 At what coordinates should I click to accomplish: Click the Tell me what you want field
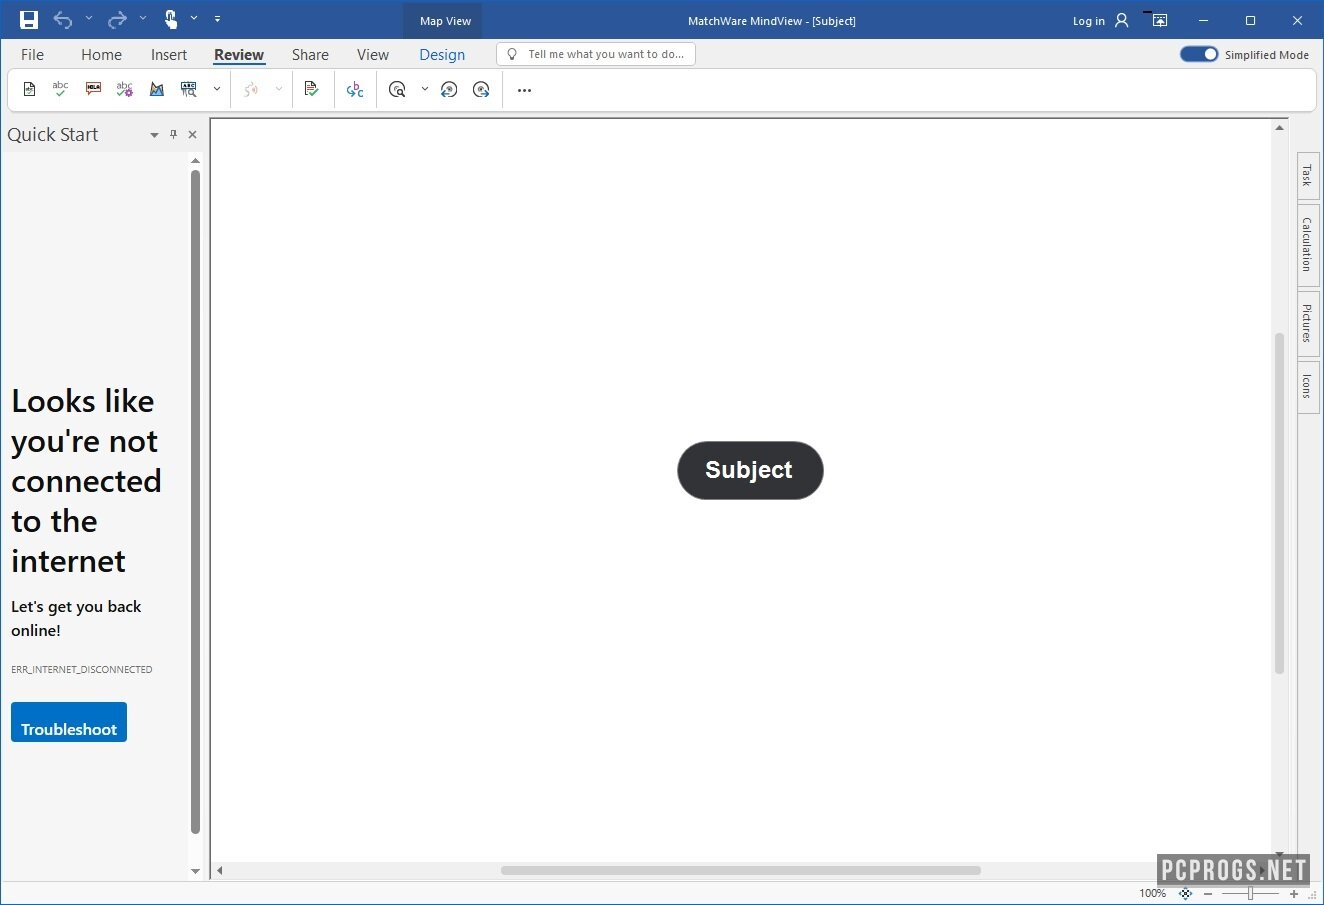click(x=596, y=54)
